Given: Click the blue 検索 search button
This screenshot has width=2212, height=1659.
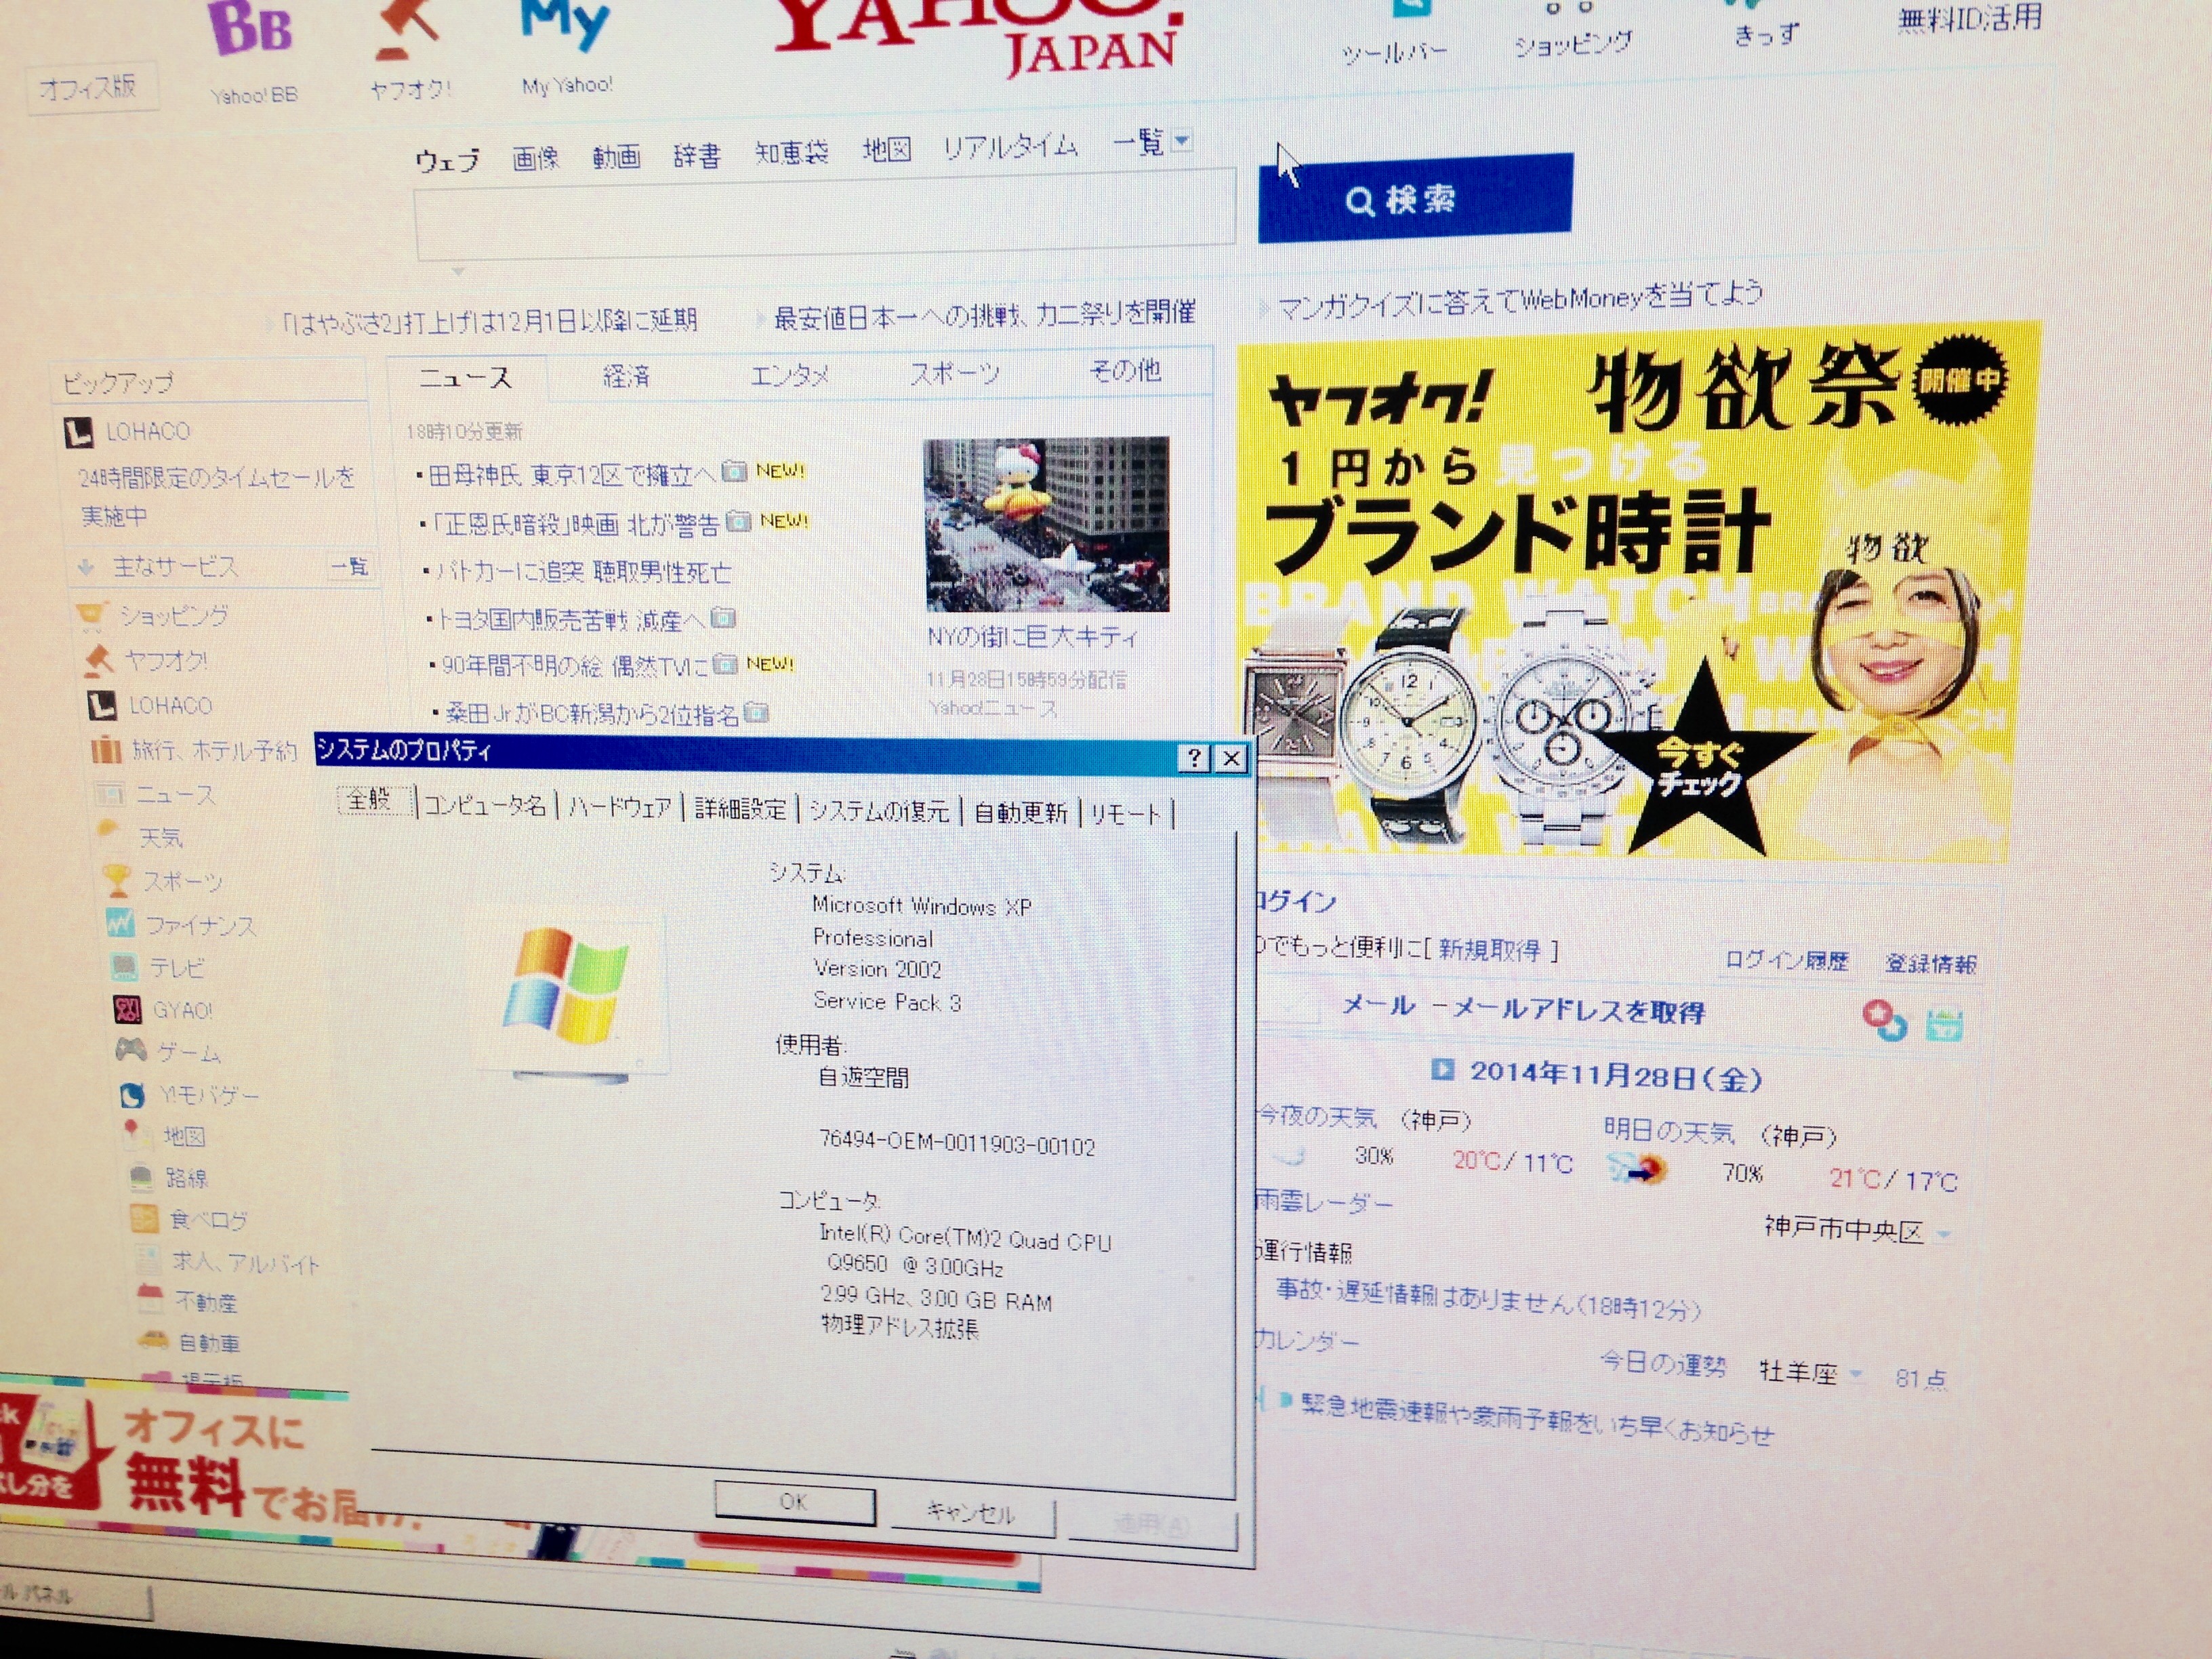Looking at the screenshot, I should 1415,198.
